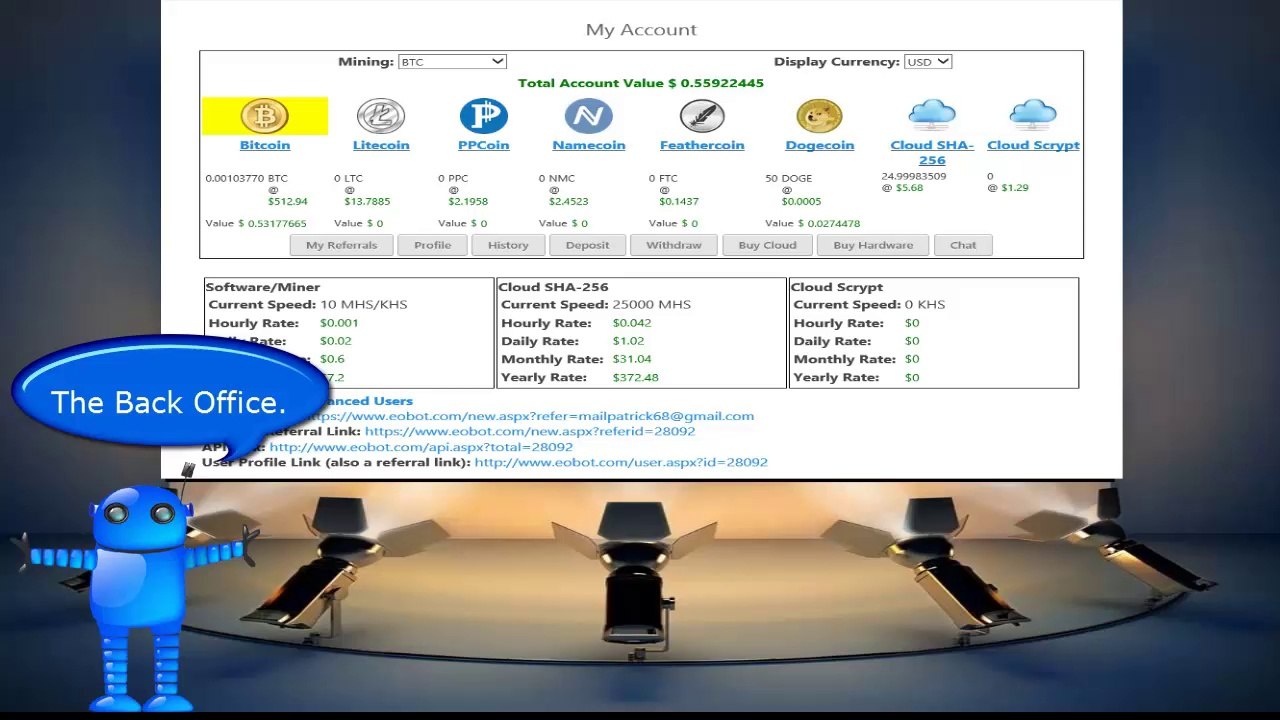Click the Cloud Scrypt price $1.29
Screen dimensions: 1280x720
click(x=1015, y=187)
